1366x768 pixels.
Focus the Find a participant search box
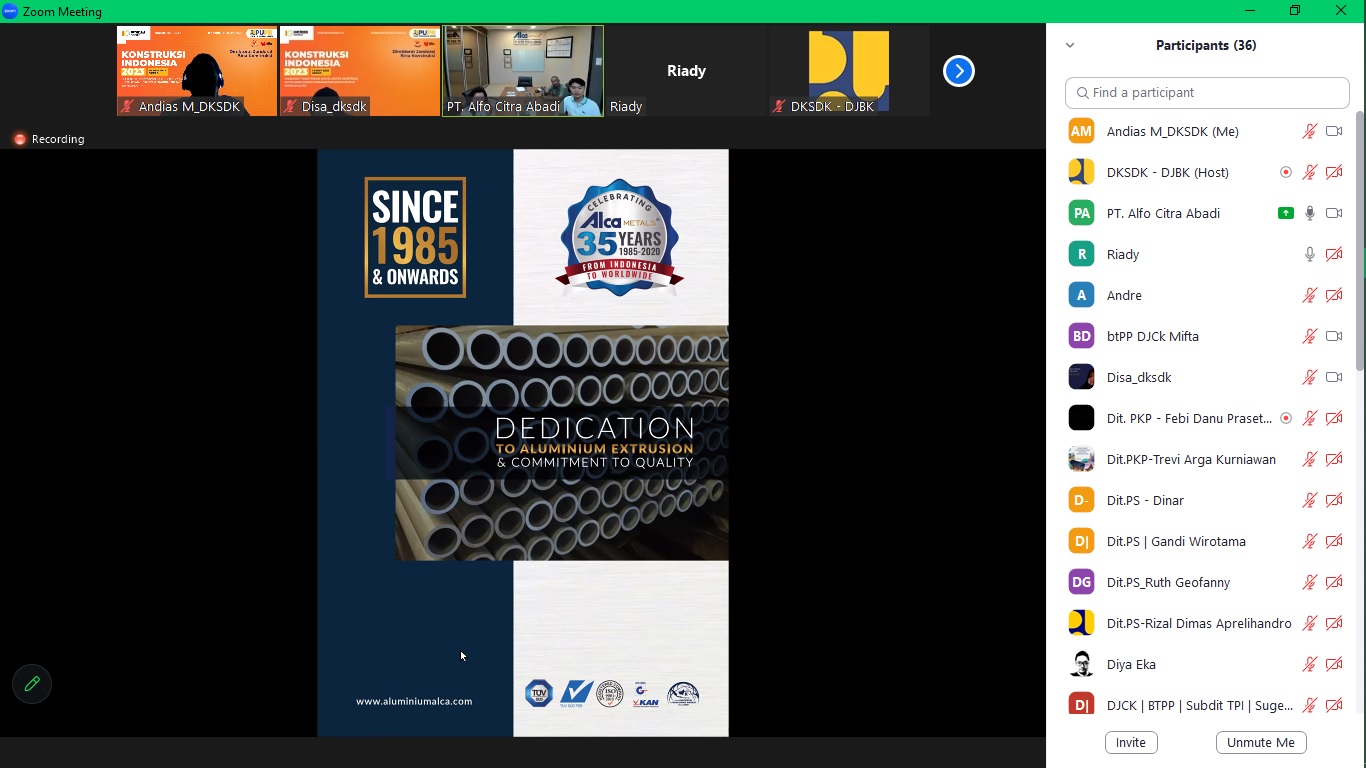[1207, 92]
